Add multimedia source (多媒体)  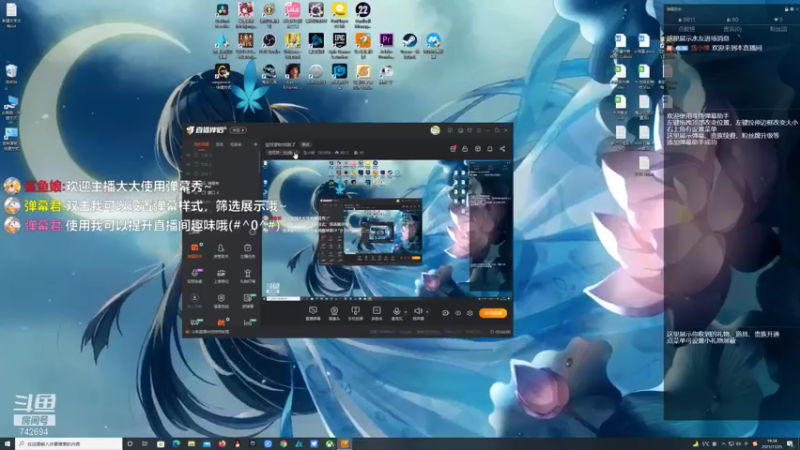(377, 313)
